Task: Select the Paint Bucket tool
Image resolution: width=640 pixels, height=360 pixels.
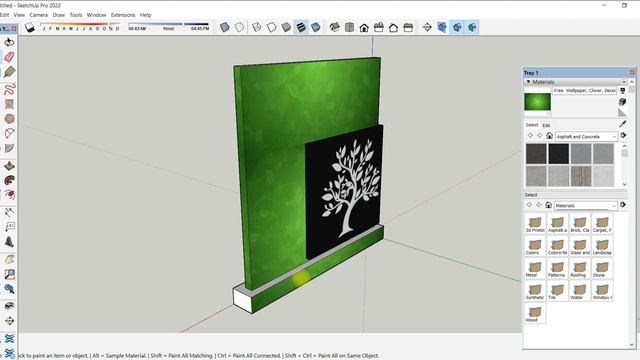Action: pos(9,242)
